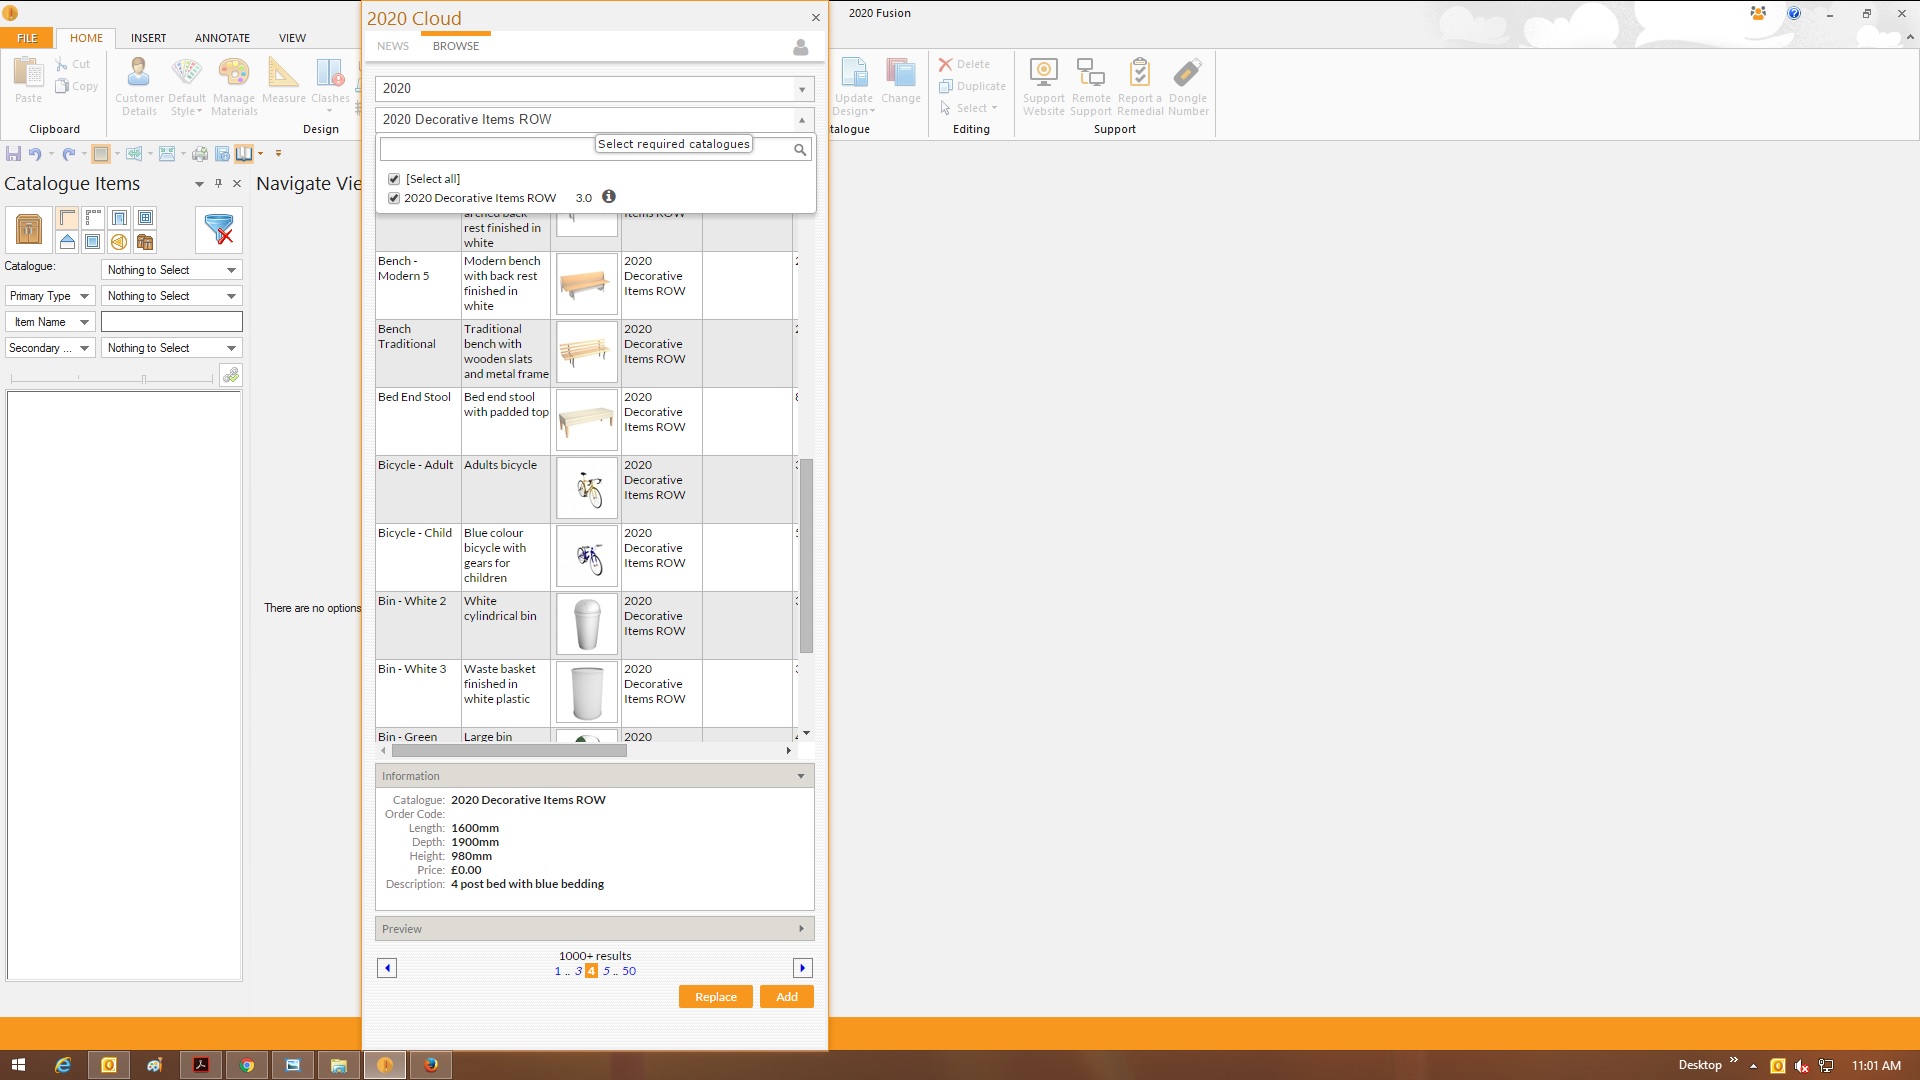Click the Item Name text input field

172,322
